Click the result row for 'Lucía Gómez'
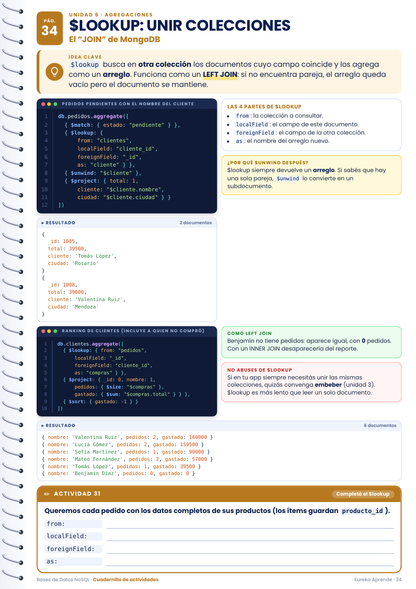 [x=123, y=444]
